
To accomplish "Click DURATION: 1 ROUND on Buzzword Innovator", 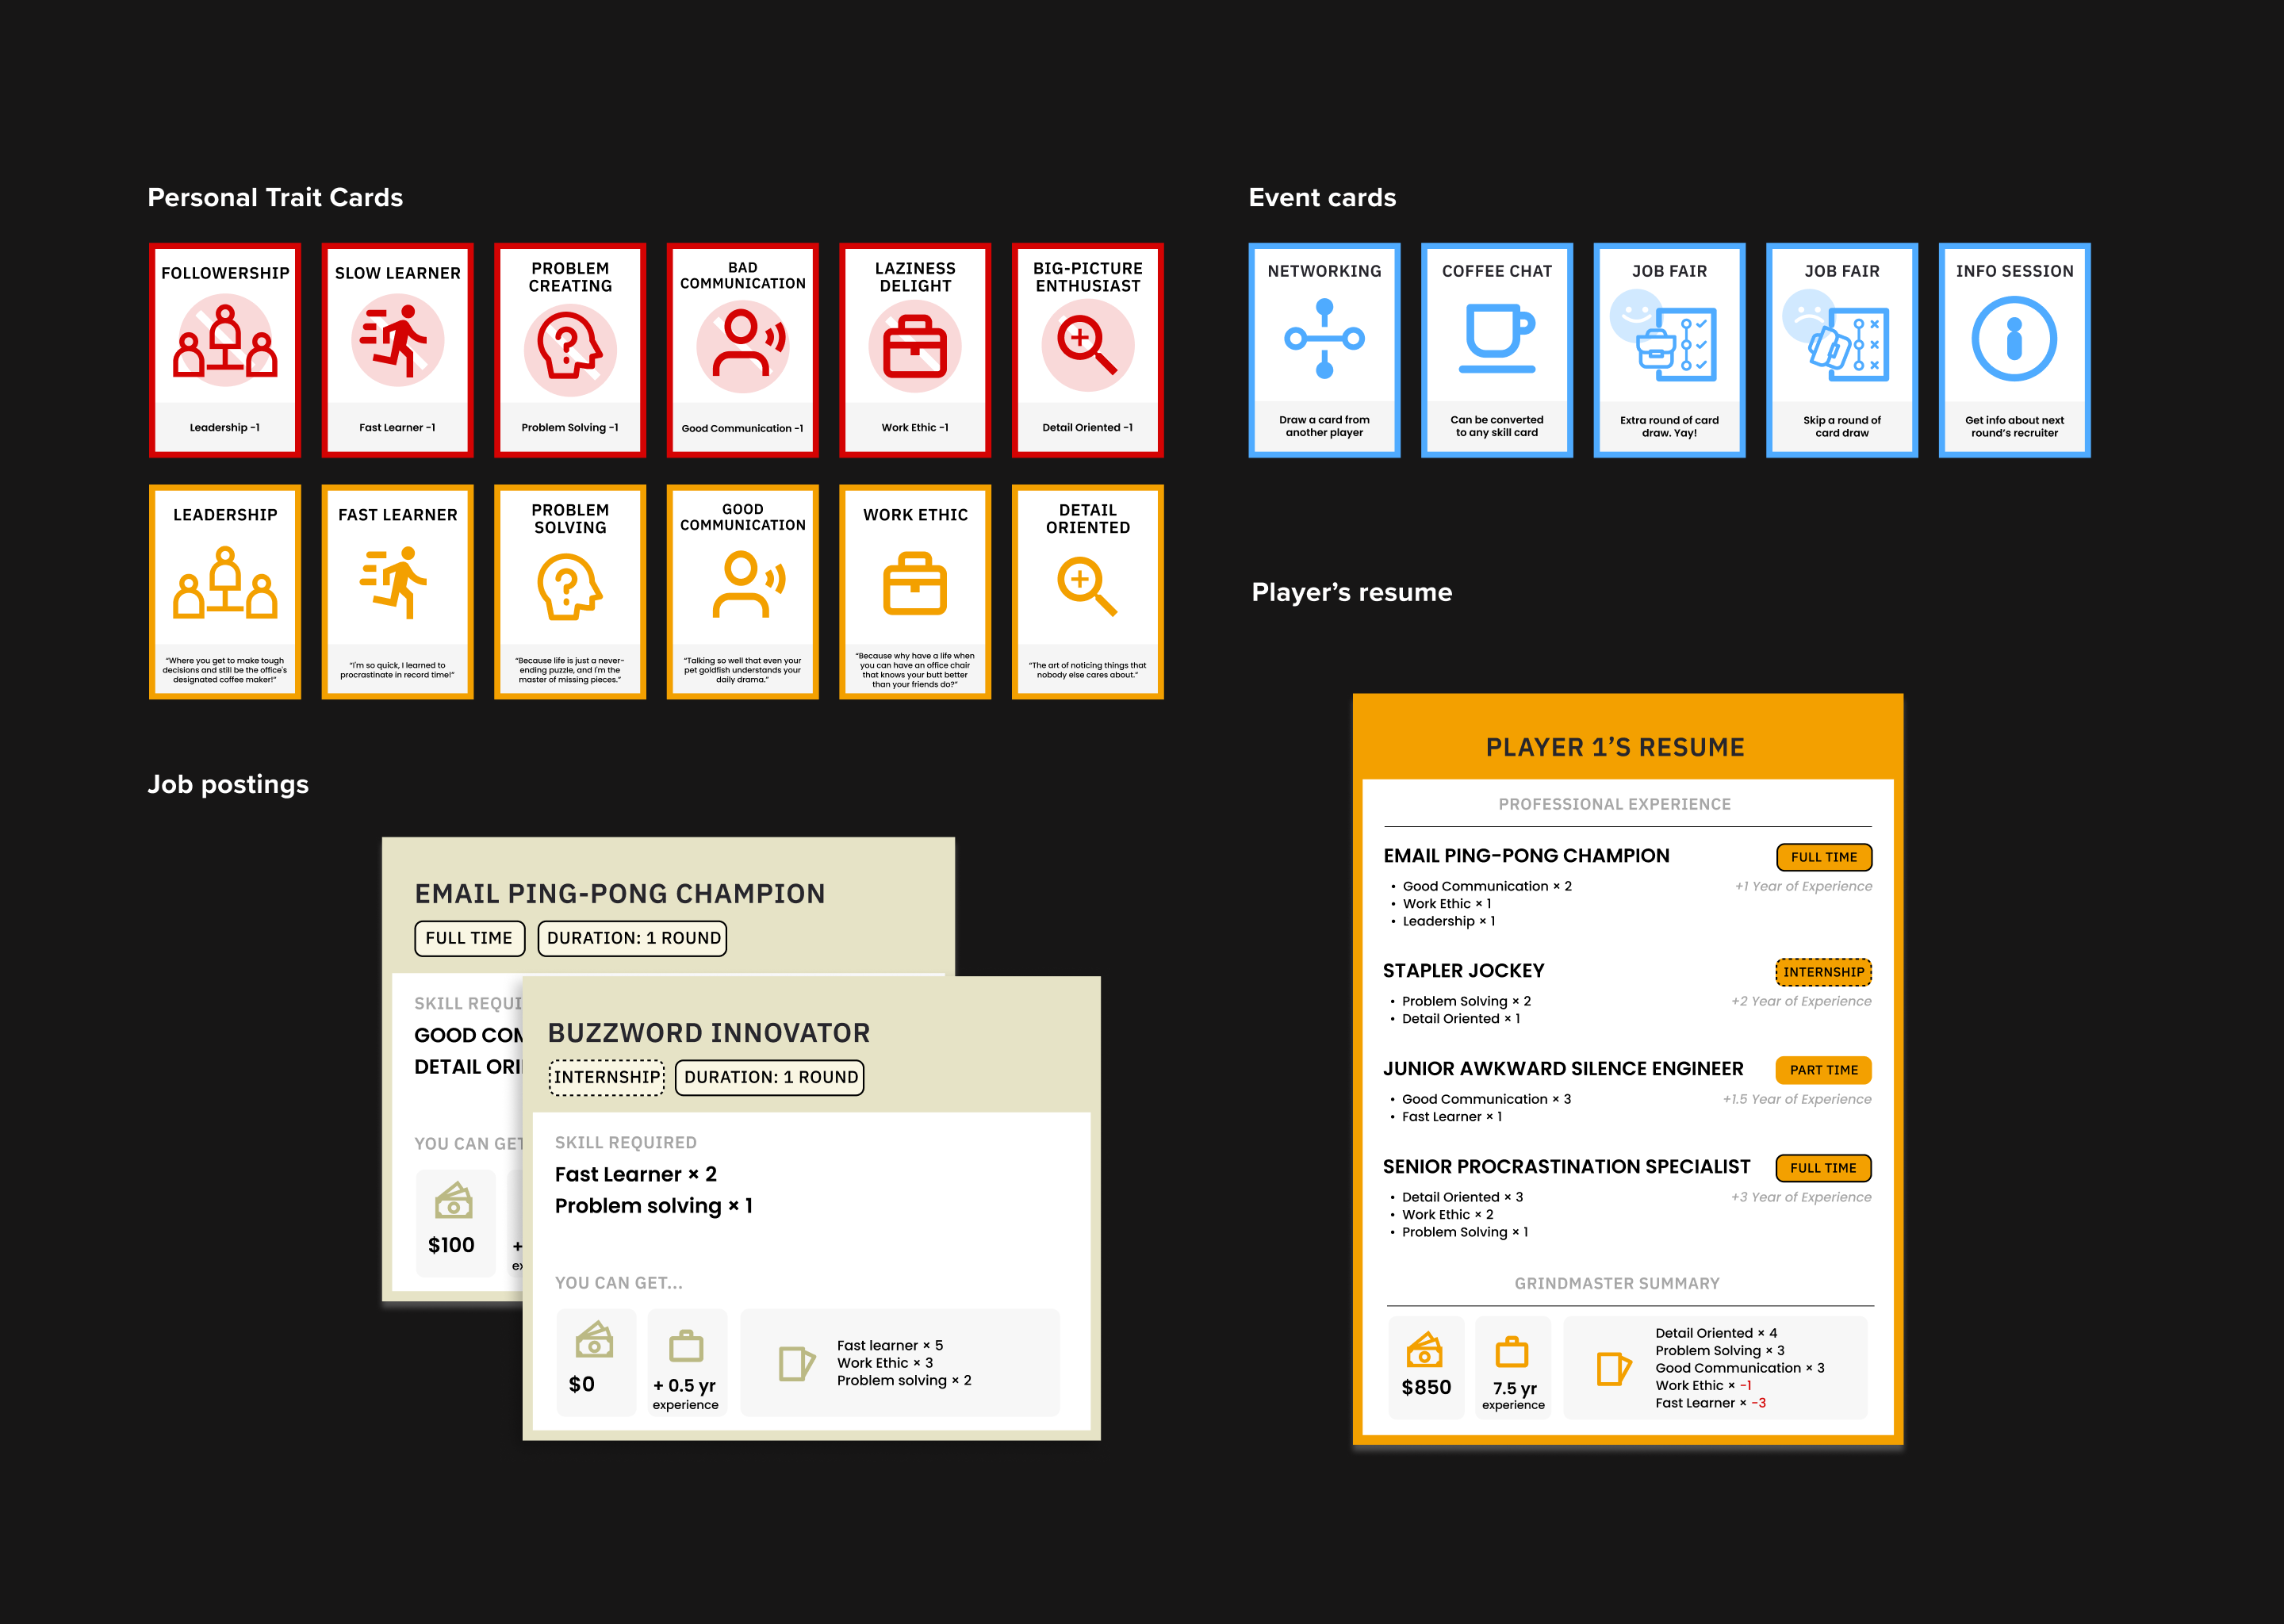I will 770,1077.
